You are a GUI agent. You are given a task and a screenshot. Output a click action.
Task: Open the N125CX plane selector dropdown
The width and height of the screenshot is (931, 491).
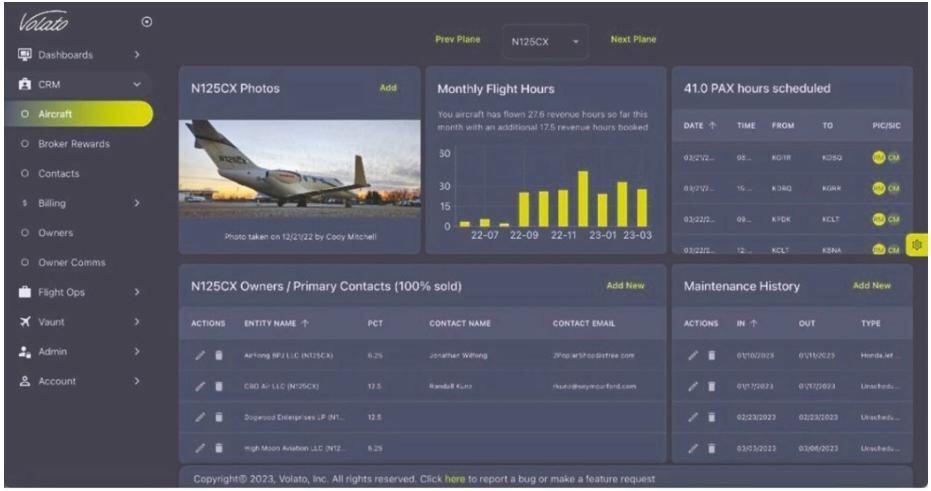coord(545,42)
